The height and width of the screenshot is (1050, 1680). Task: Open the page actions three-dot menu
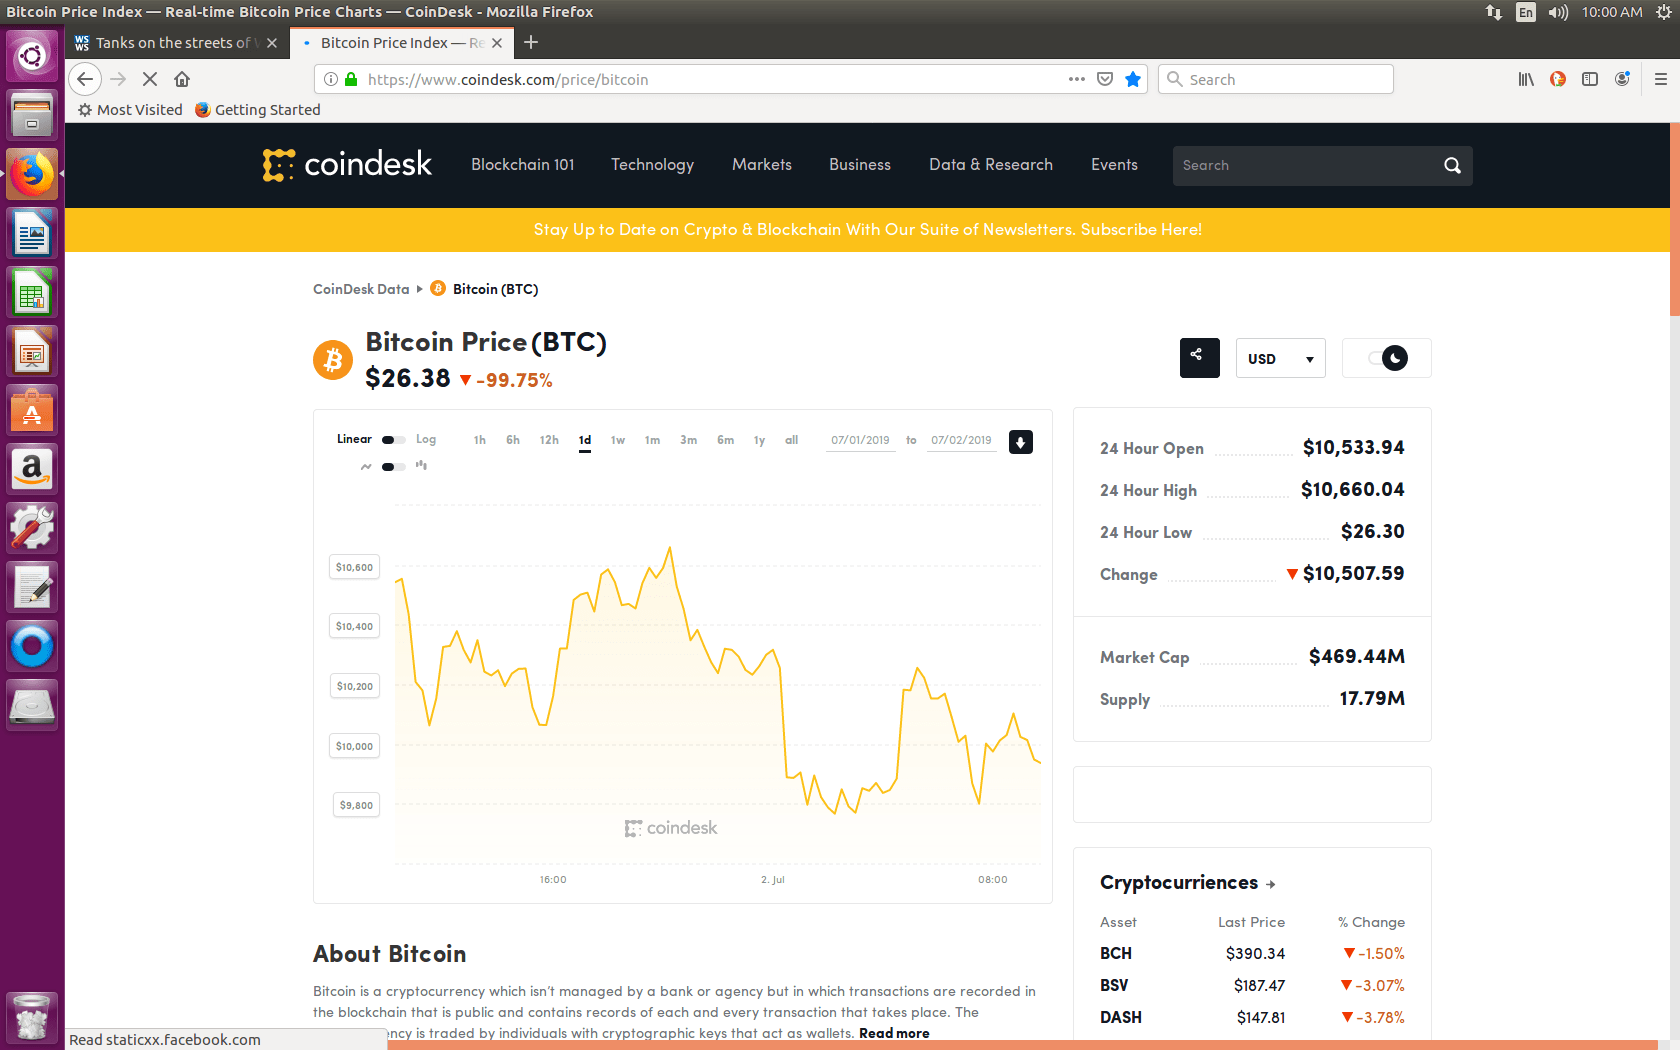(1076, 79)
